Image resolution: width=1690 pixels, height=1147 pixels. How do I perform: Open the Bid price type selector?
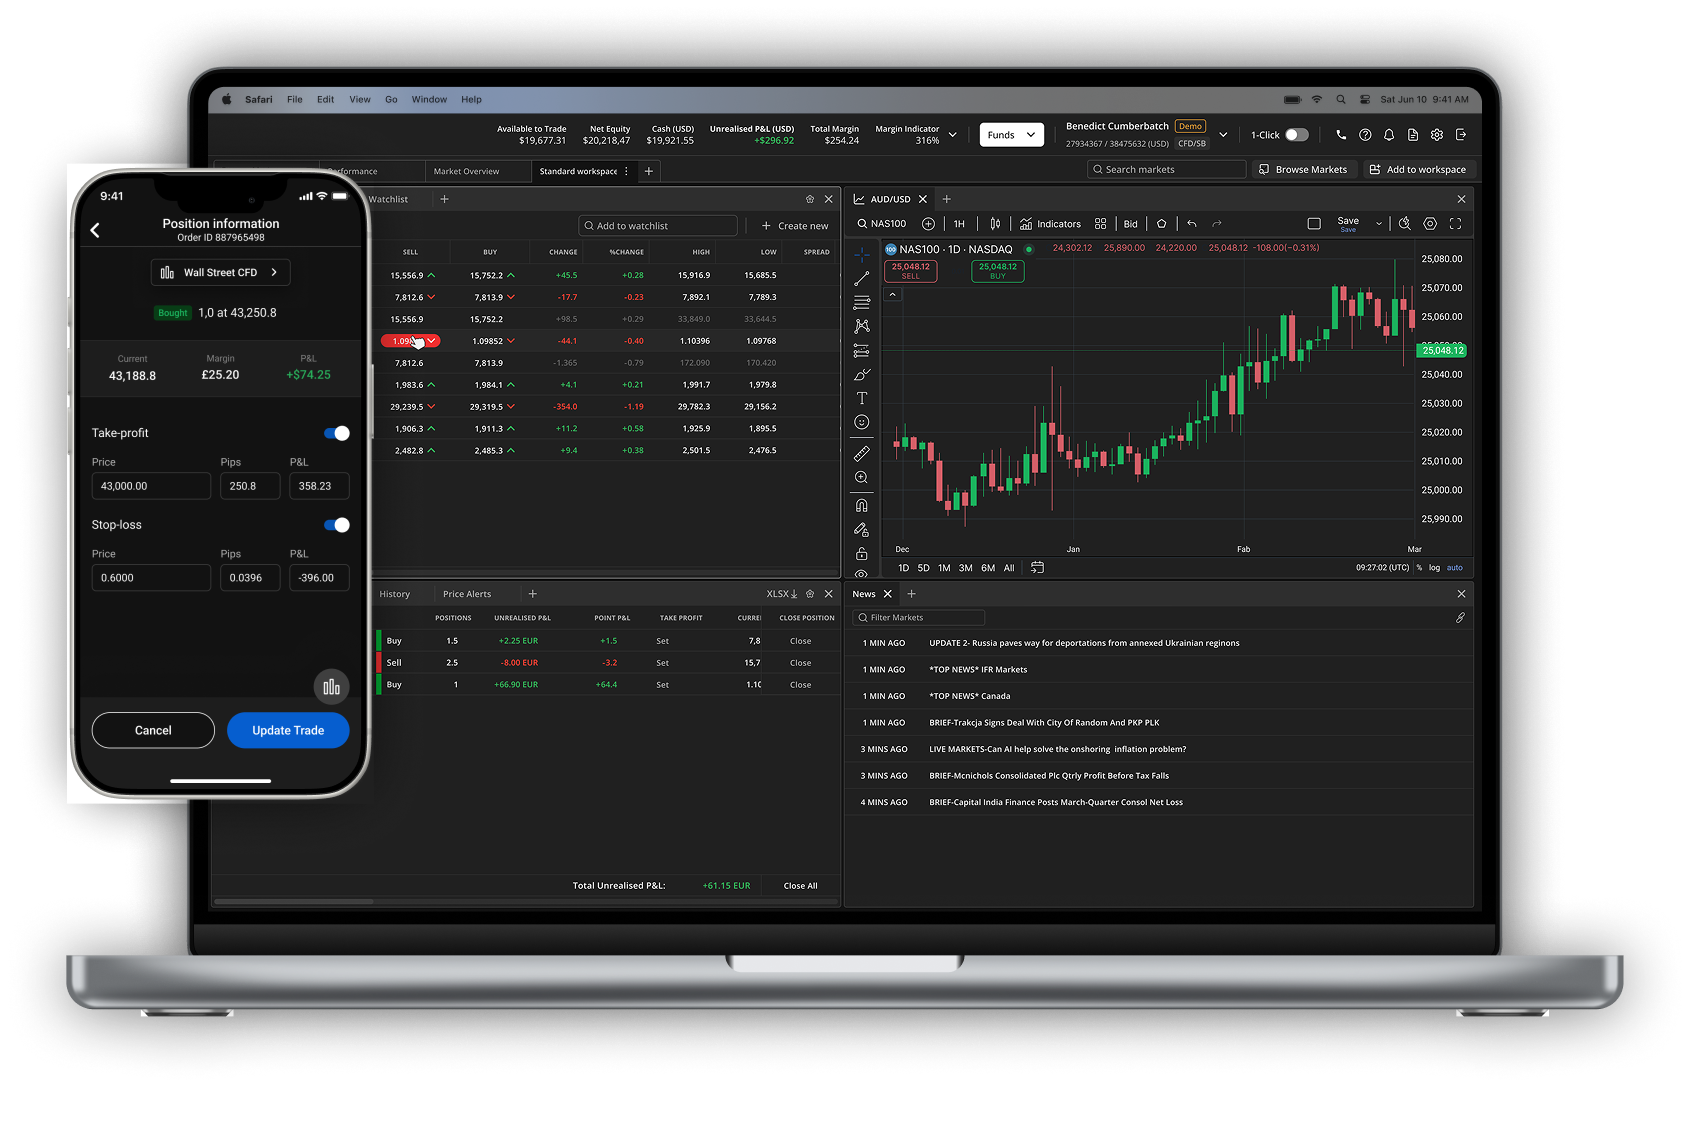(x=1131, y=224)
